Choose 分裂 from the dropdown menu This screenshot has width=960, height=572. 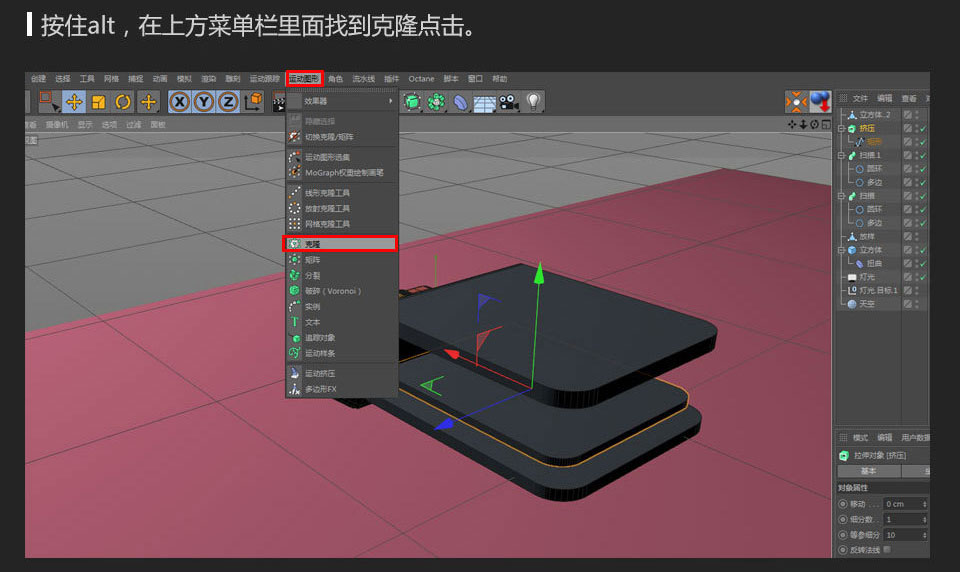(342, 276)
